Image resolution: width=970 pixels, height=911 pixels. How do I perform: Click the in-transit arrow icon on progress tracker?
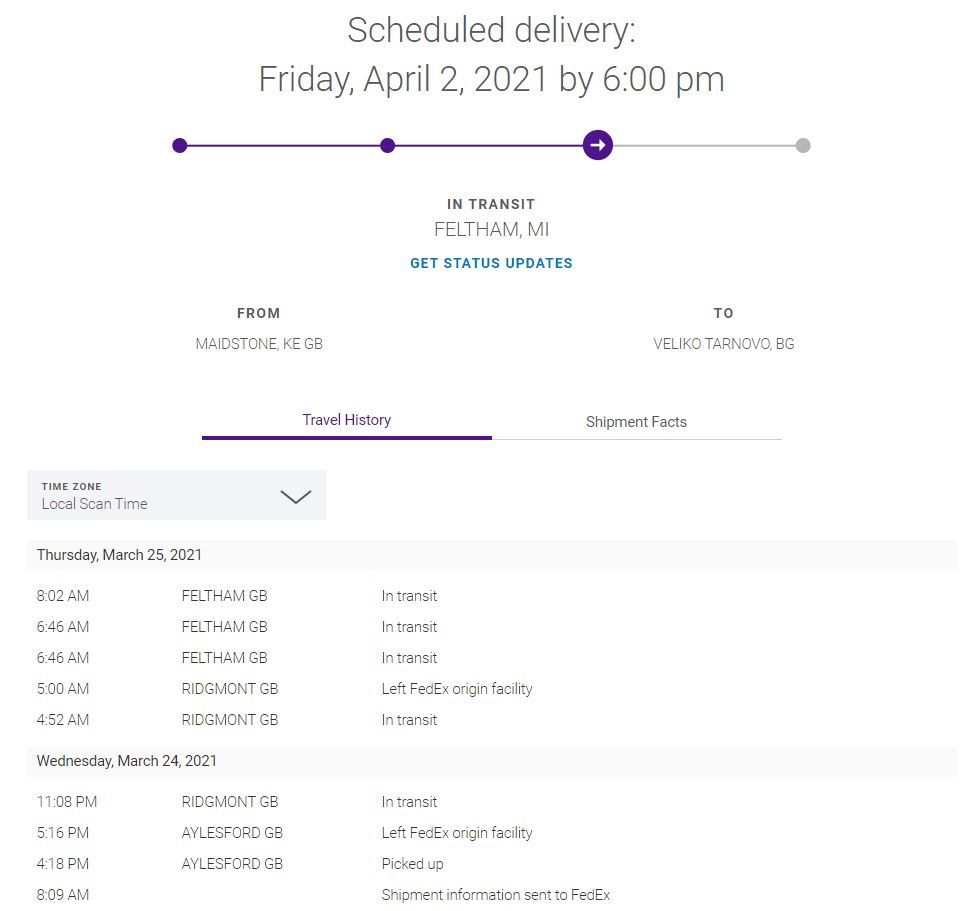coord(598,145)
